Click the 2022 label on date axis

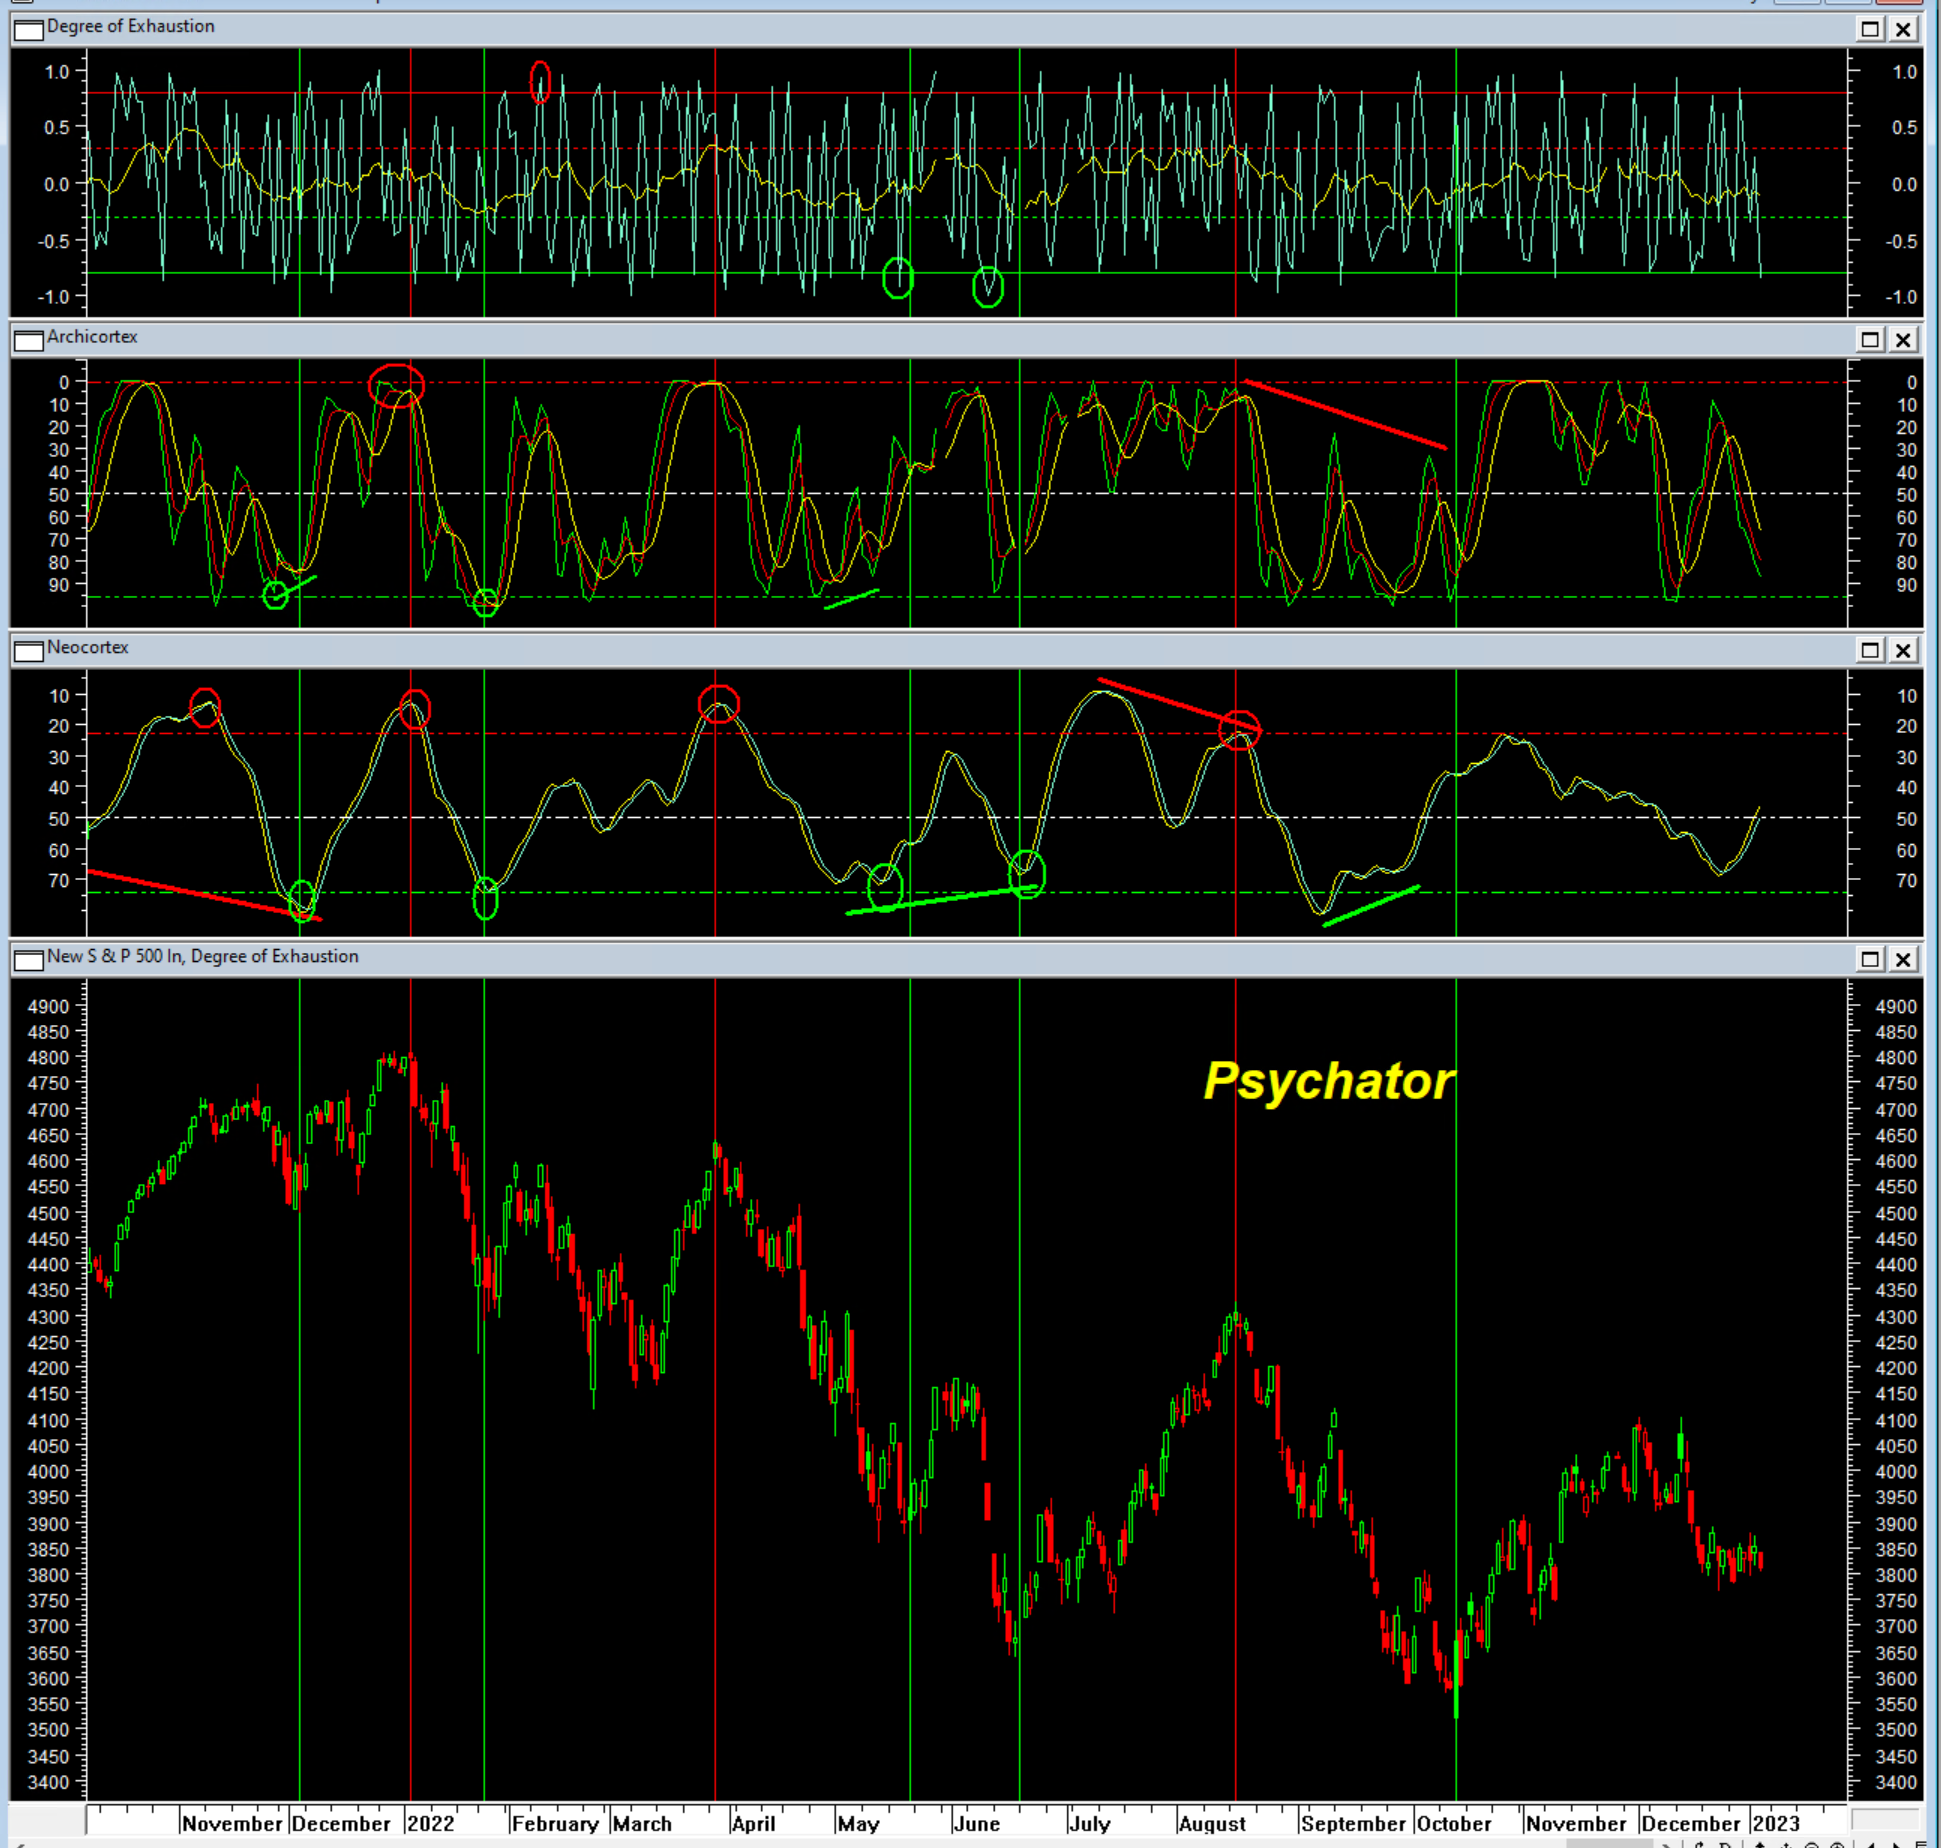coord(430,1823)
